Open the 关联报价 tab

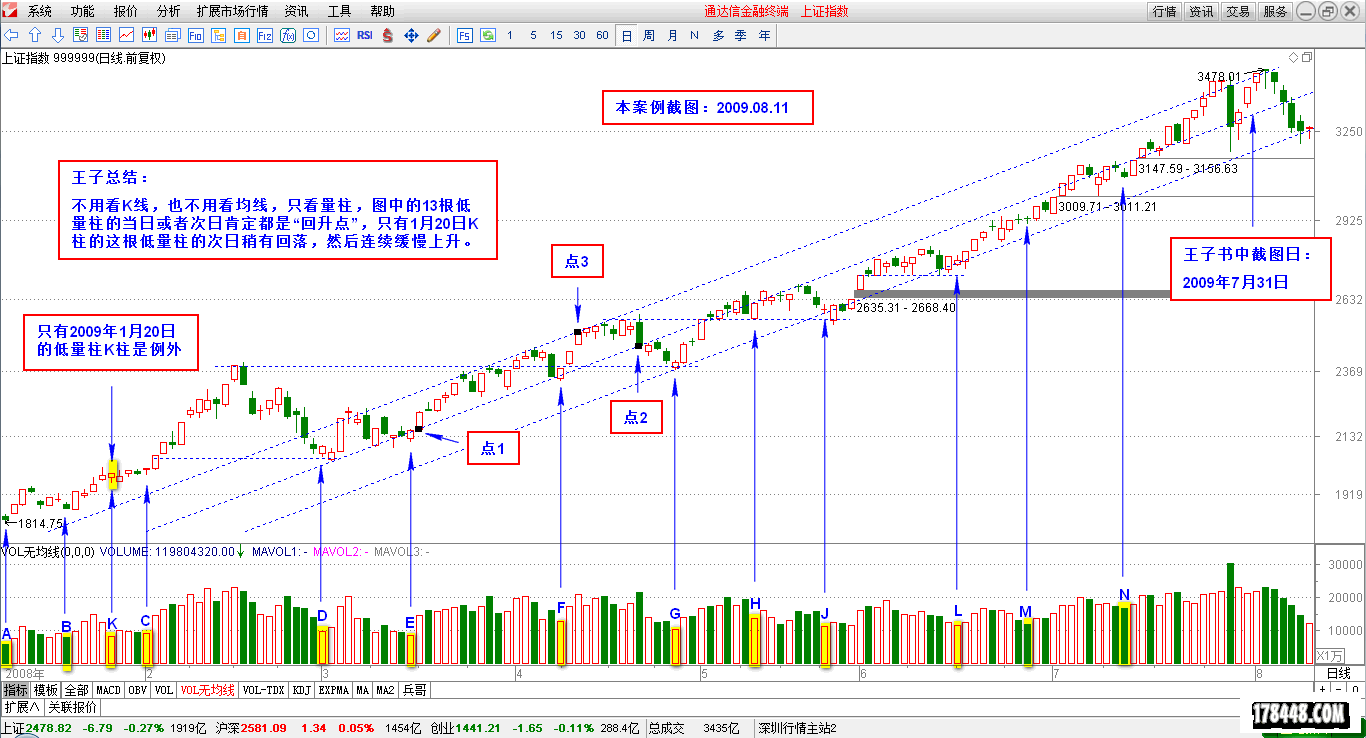(73, 707)
